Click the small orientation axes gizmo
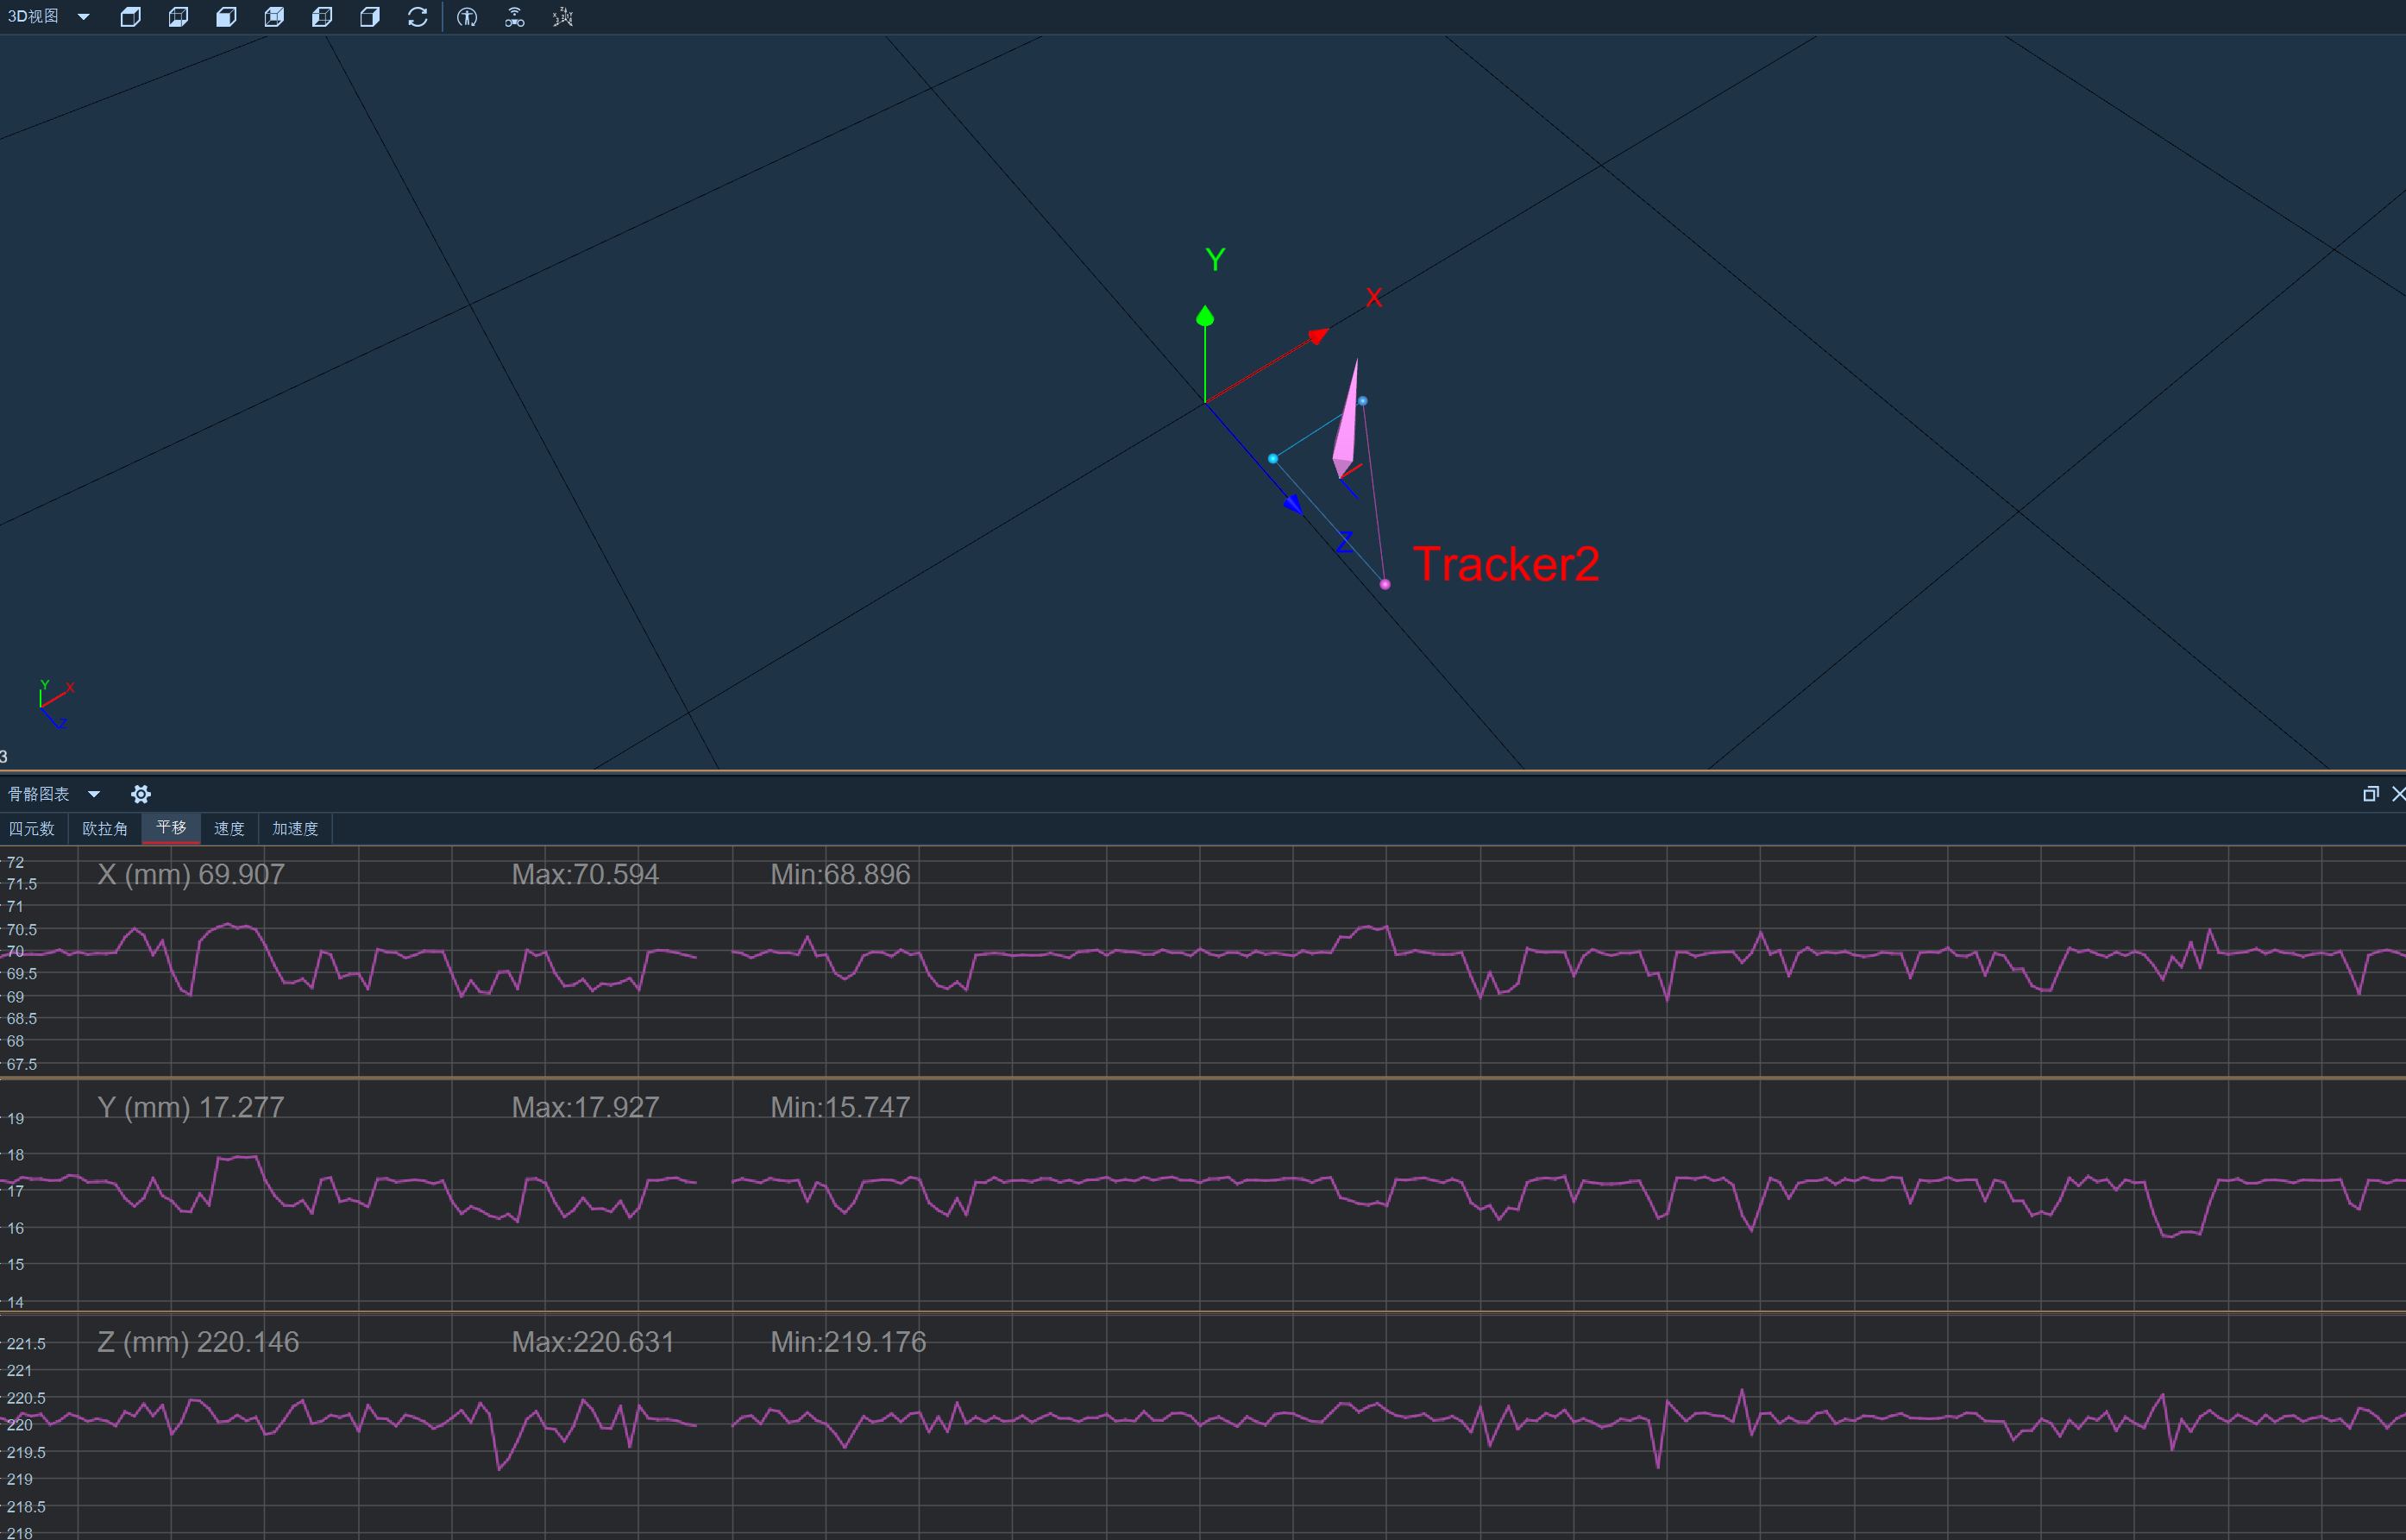This screenshot has width=2406, height=1540. point(56,705)
